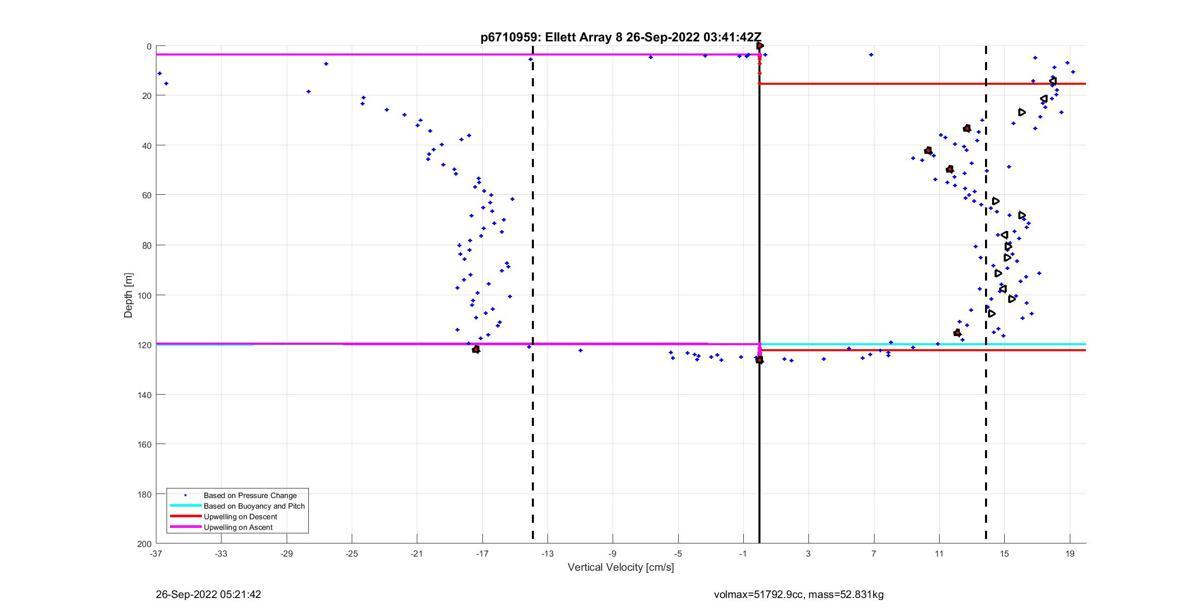Click the magenta line sample in the legend

tap(185, 527)
